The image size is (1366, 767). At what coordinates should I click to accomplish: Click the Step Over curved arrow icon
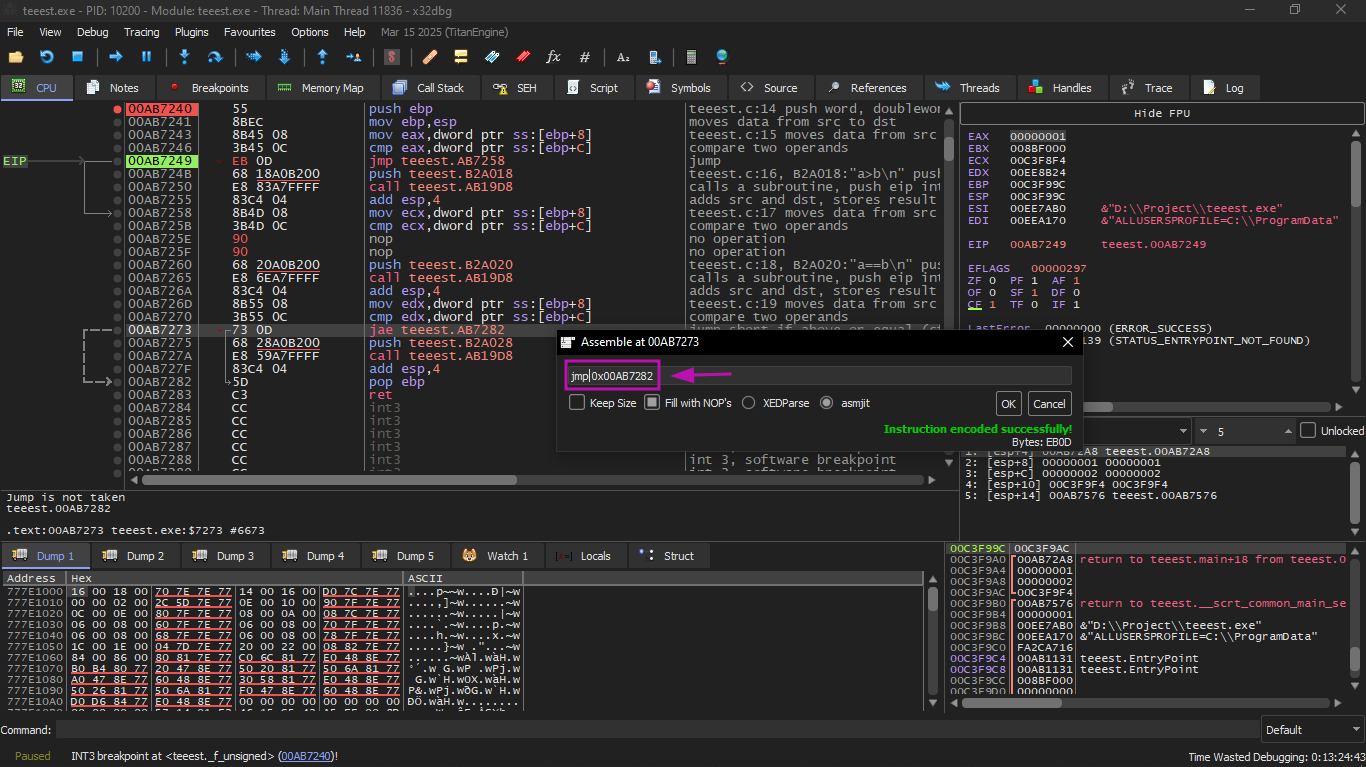[x=214, y=57]
